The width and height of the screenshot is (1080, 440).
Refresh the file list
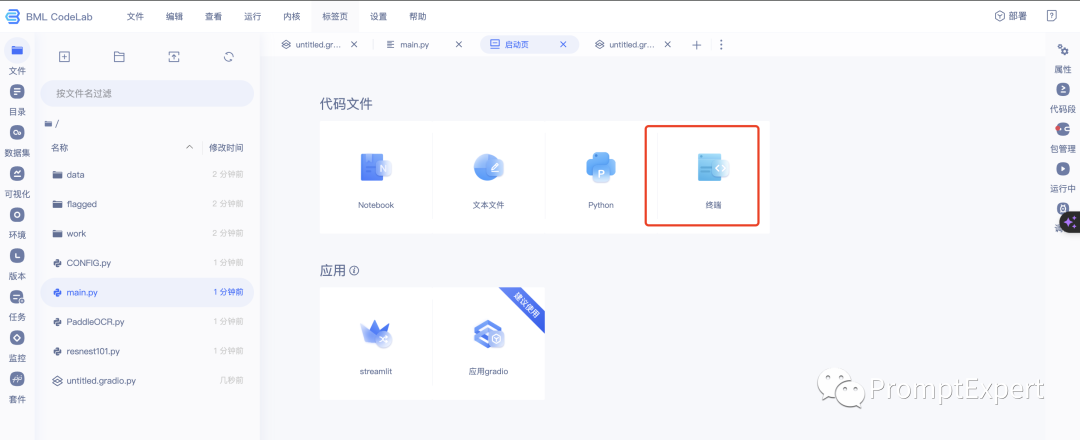point(229,57)
